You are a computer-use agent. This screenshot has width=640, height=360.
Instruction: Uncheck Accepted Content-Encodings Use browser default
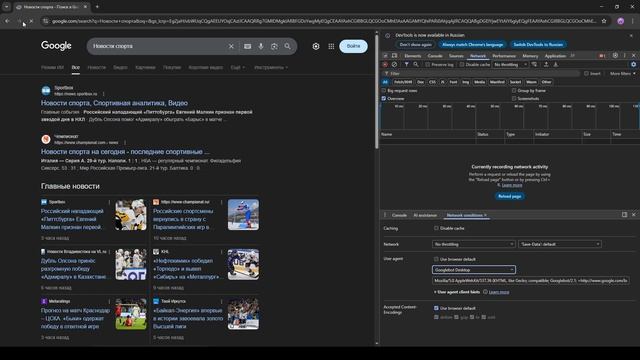tap(436, 308)
